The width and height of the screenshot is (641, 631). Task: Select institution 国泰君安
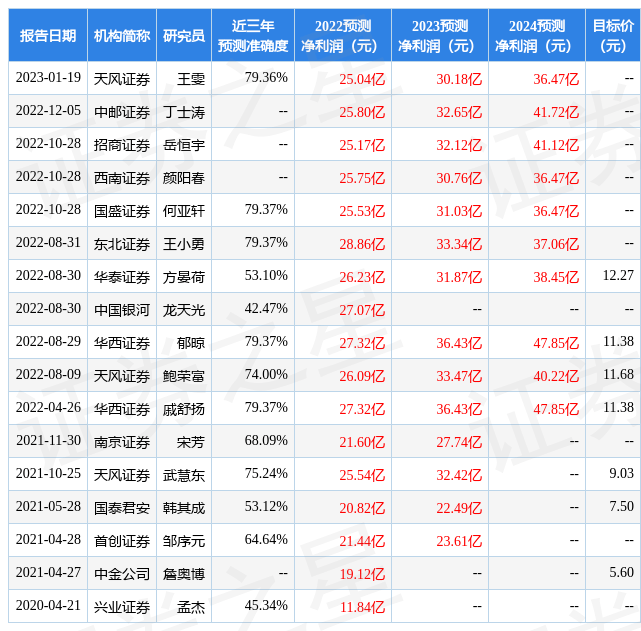point(122,508)
